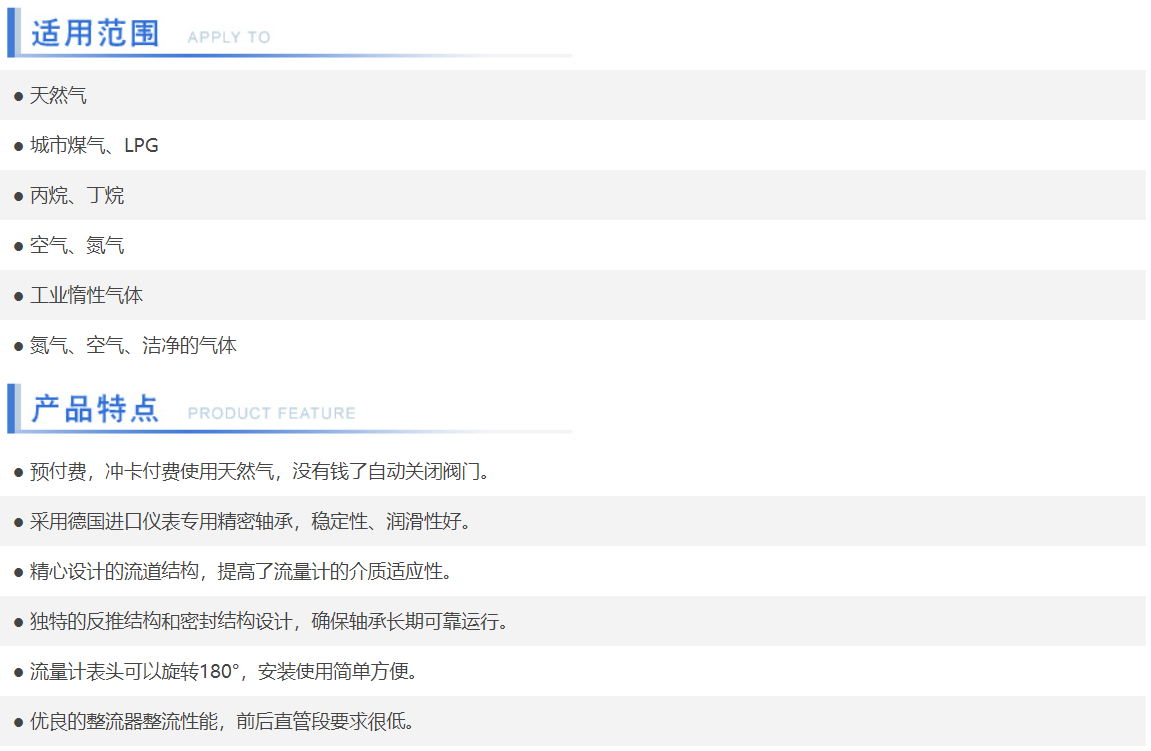Screen dimensions: 1151x751
Task: Click the 丙烷、丁烷 entry
Action: pos(77,196)
